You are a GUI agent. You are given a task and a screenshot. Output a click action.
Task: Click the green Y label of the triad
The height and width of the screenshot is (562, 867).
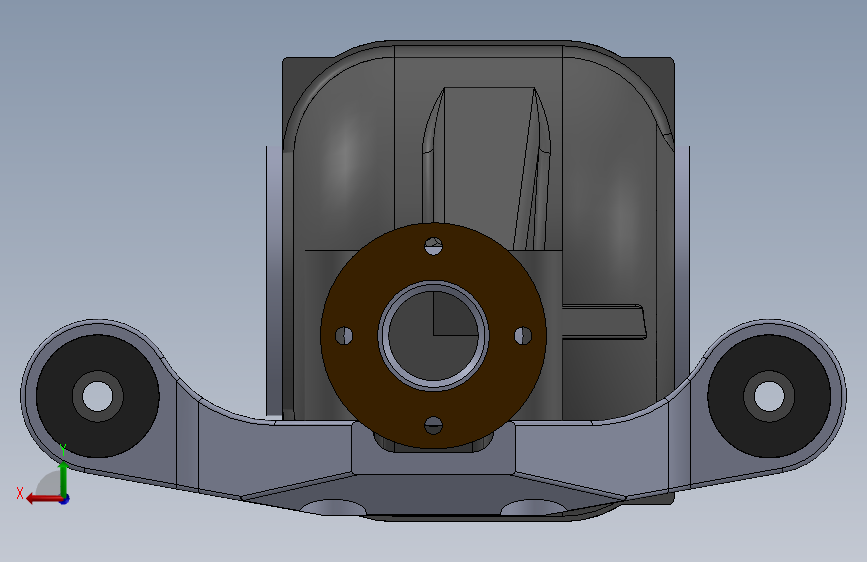tap(63, 449)
